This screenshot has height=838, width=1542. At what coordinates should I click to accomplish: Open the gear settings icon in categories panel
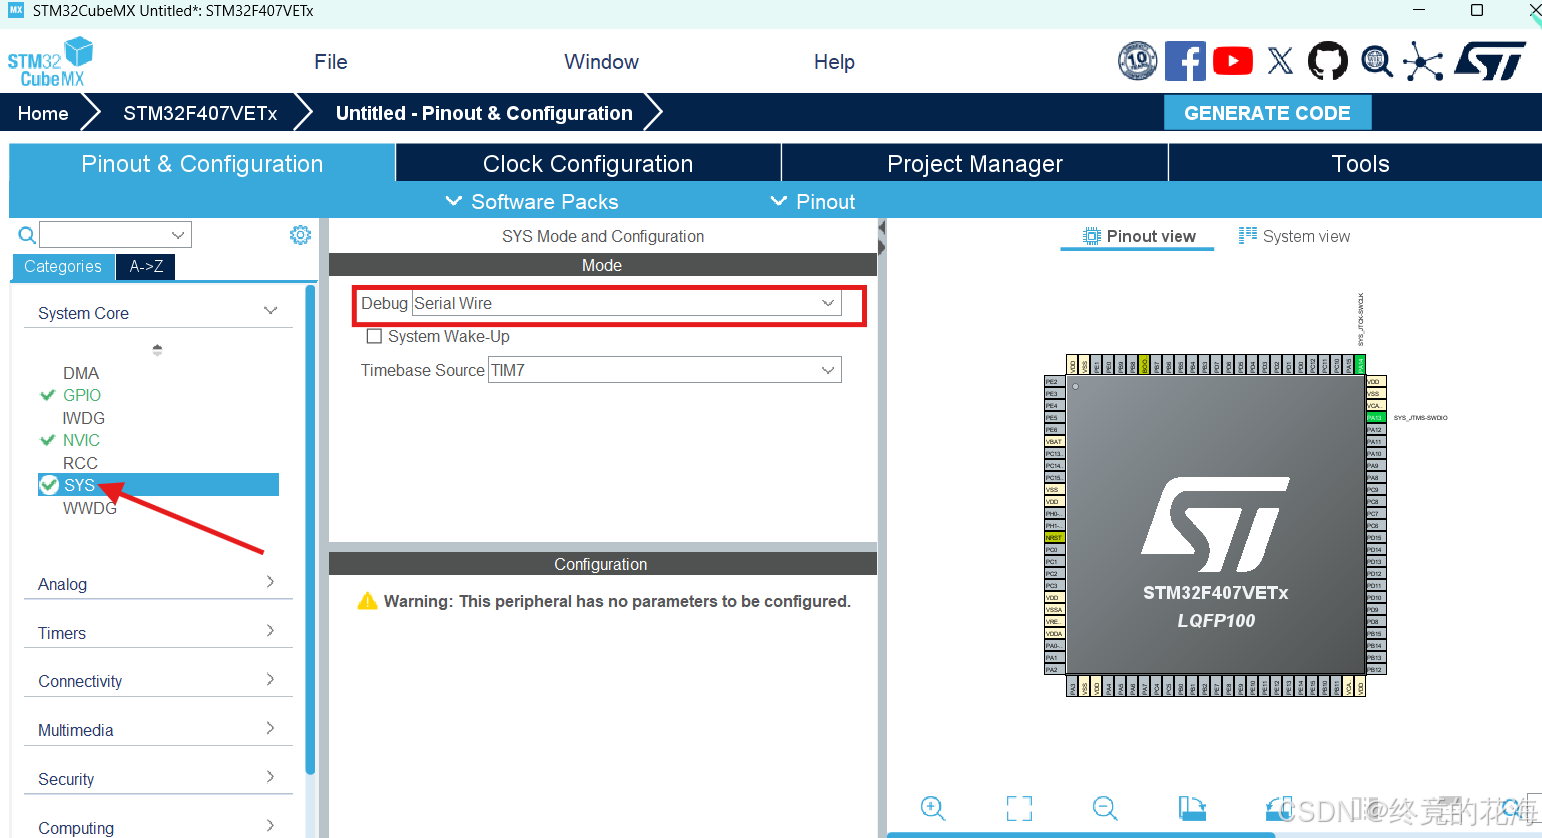pos(300,235)
